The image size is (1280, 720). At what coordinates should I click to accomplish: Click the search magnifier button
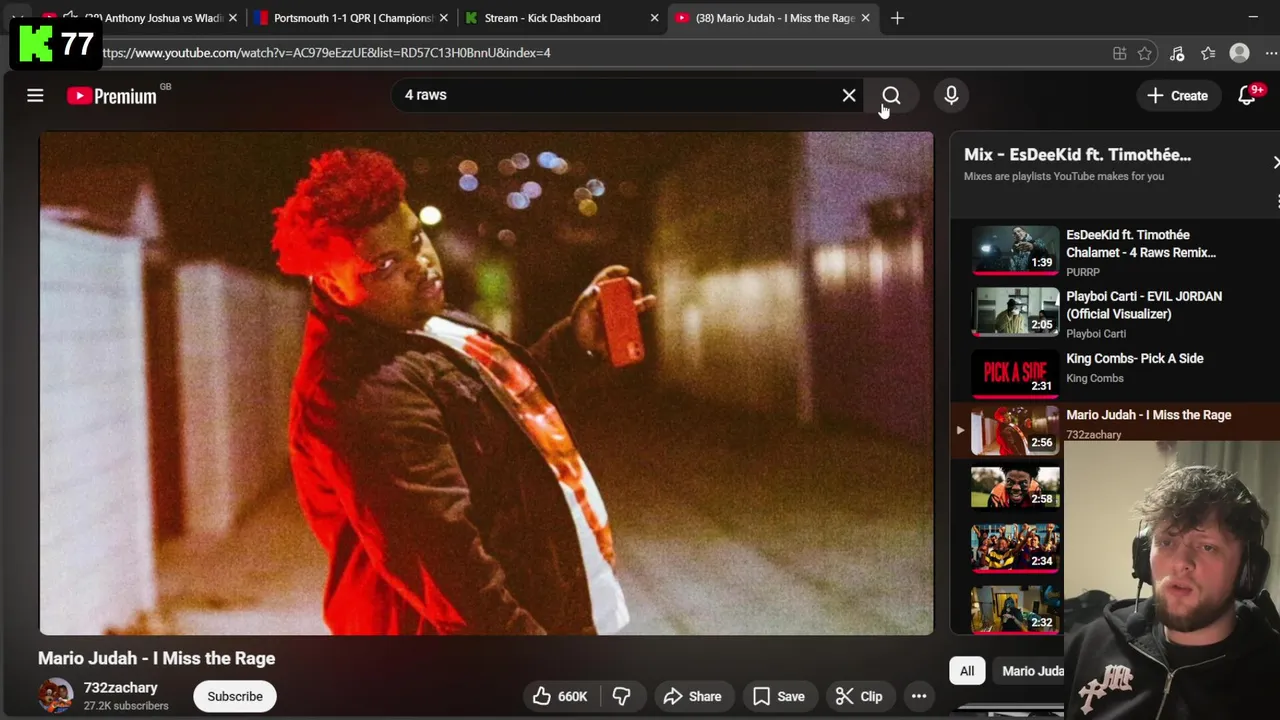click(x=891, y=95)
